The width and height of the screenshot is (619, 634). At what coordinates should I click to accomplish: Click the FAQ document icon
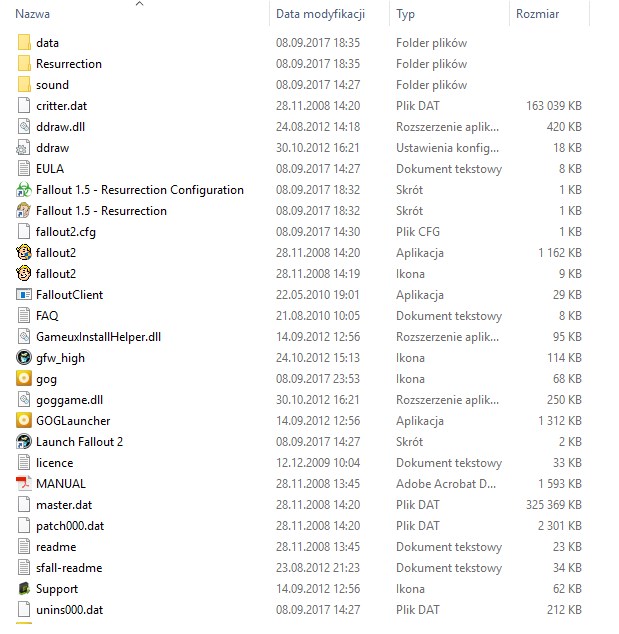pos(24,316)
